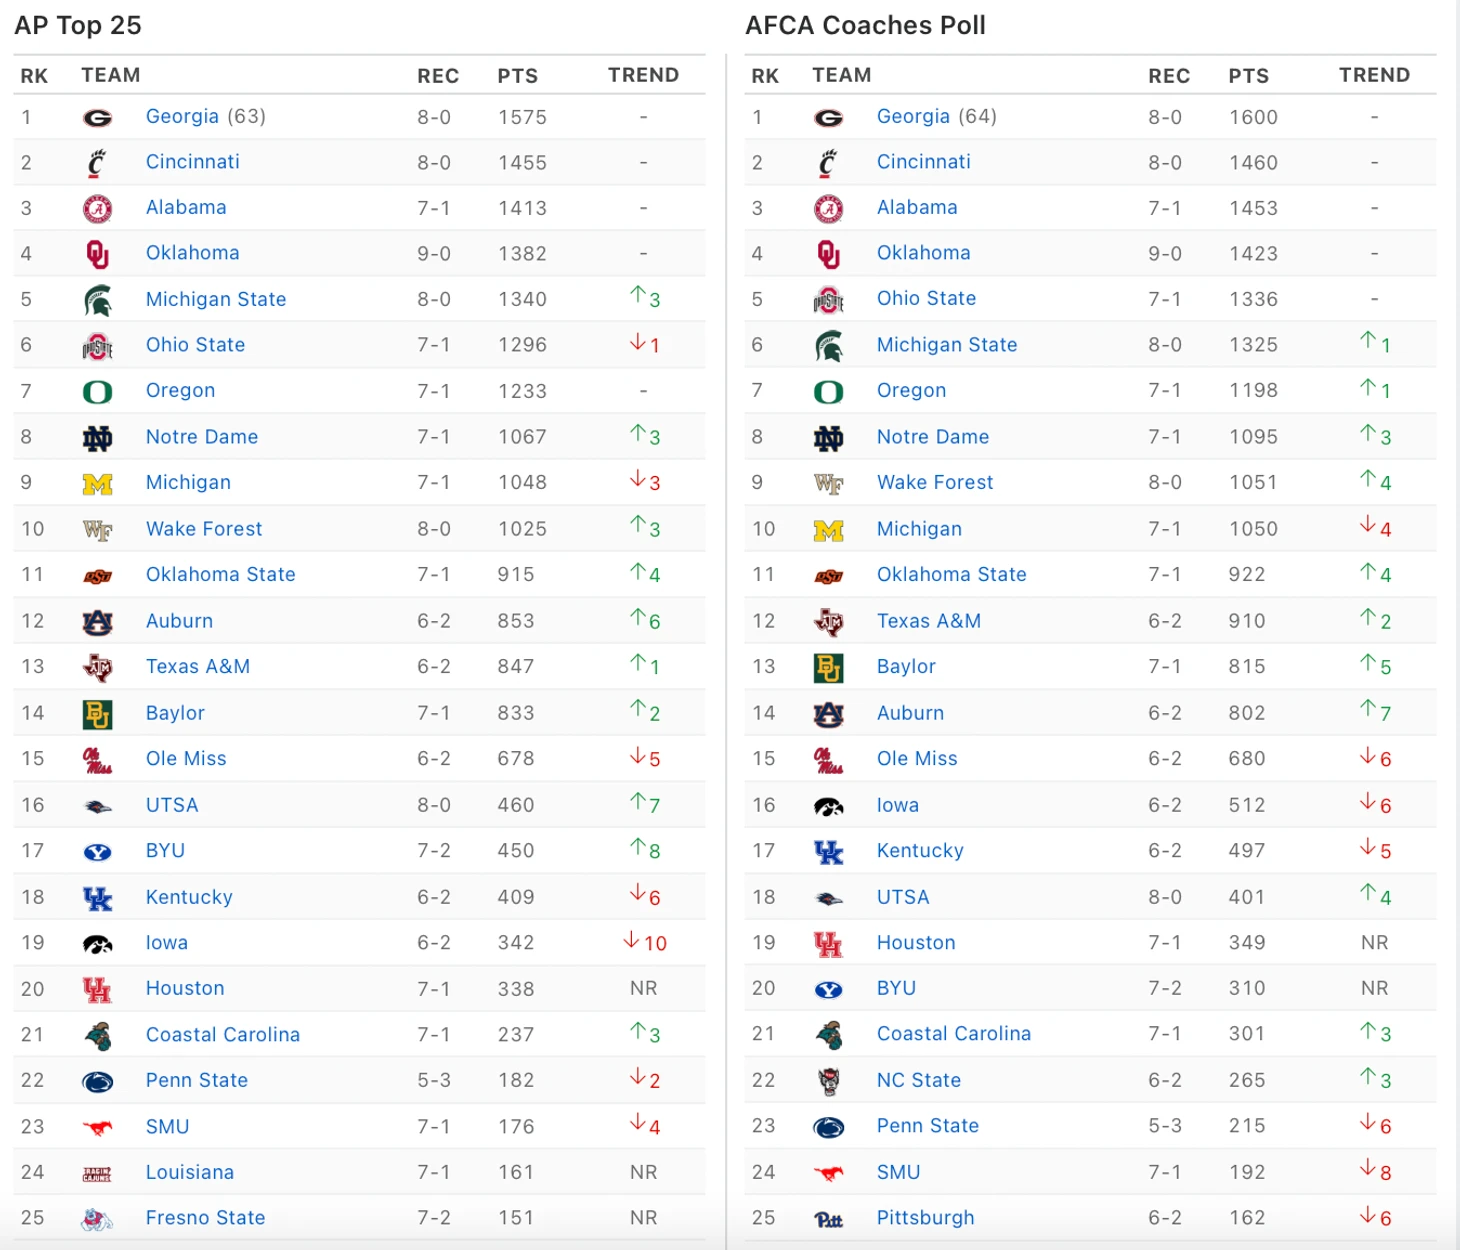1460x1250 pixels.
Task: Click the PTS column header in AP Top 25
Action: click(517, 76)
